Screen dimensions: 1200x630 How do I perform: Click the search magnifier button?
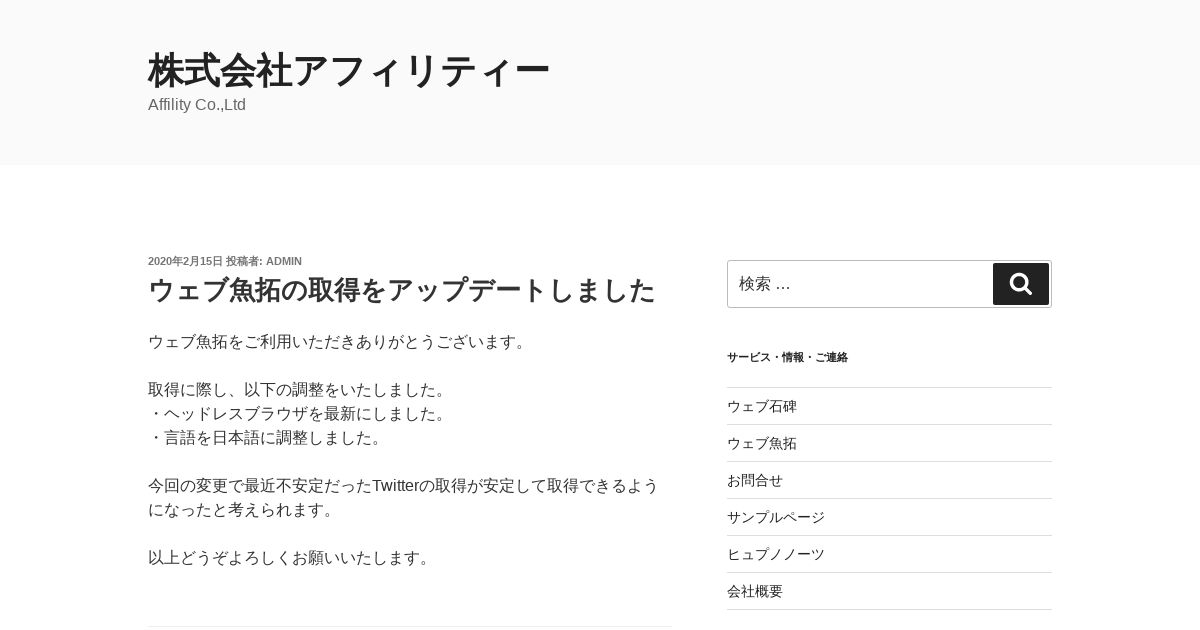tap(1020, 284)
